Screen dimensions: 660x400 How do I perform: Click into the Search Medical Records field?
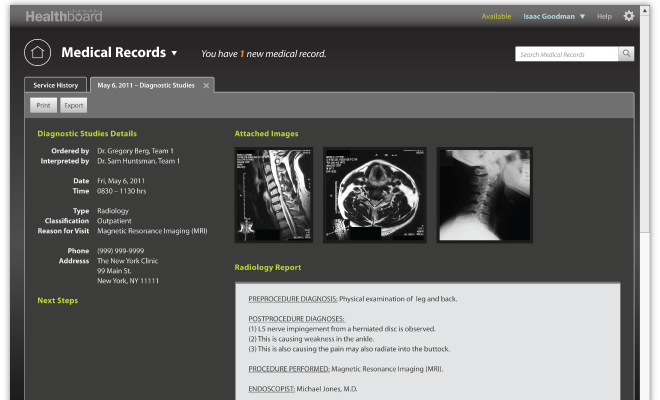pos(566,54)
